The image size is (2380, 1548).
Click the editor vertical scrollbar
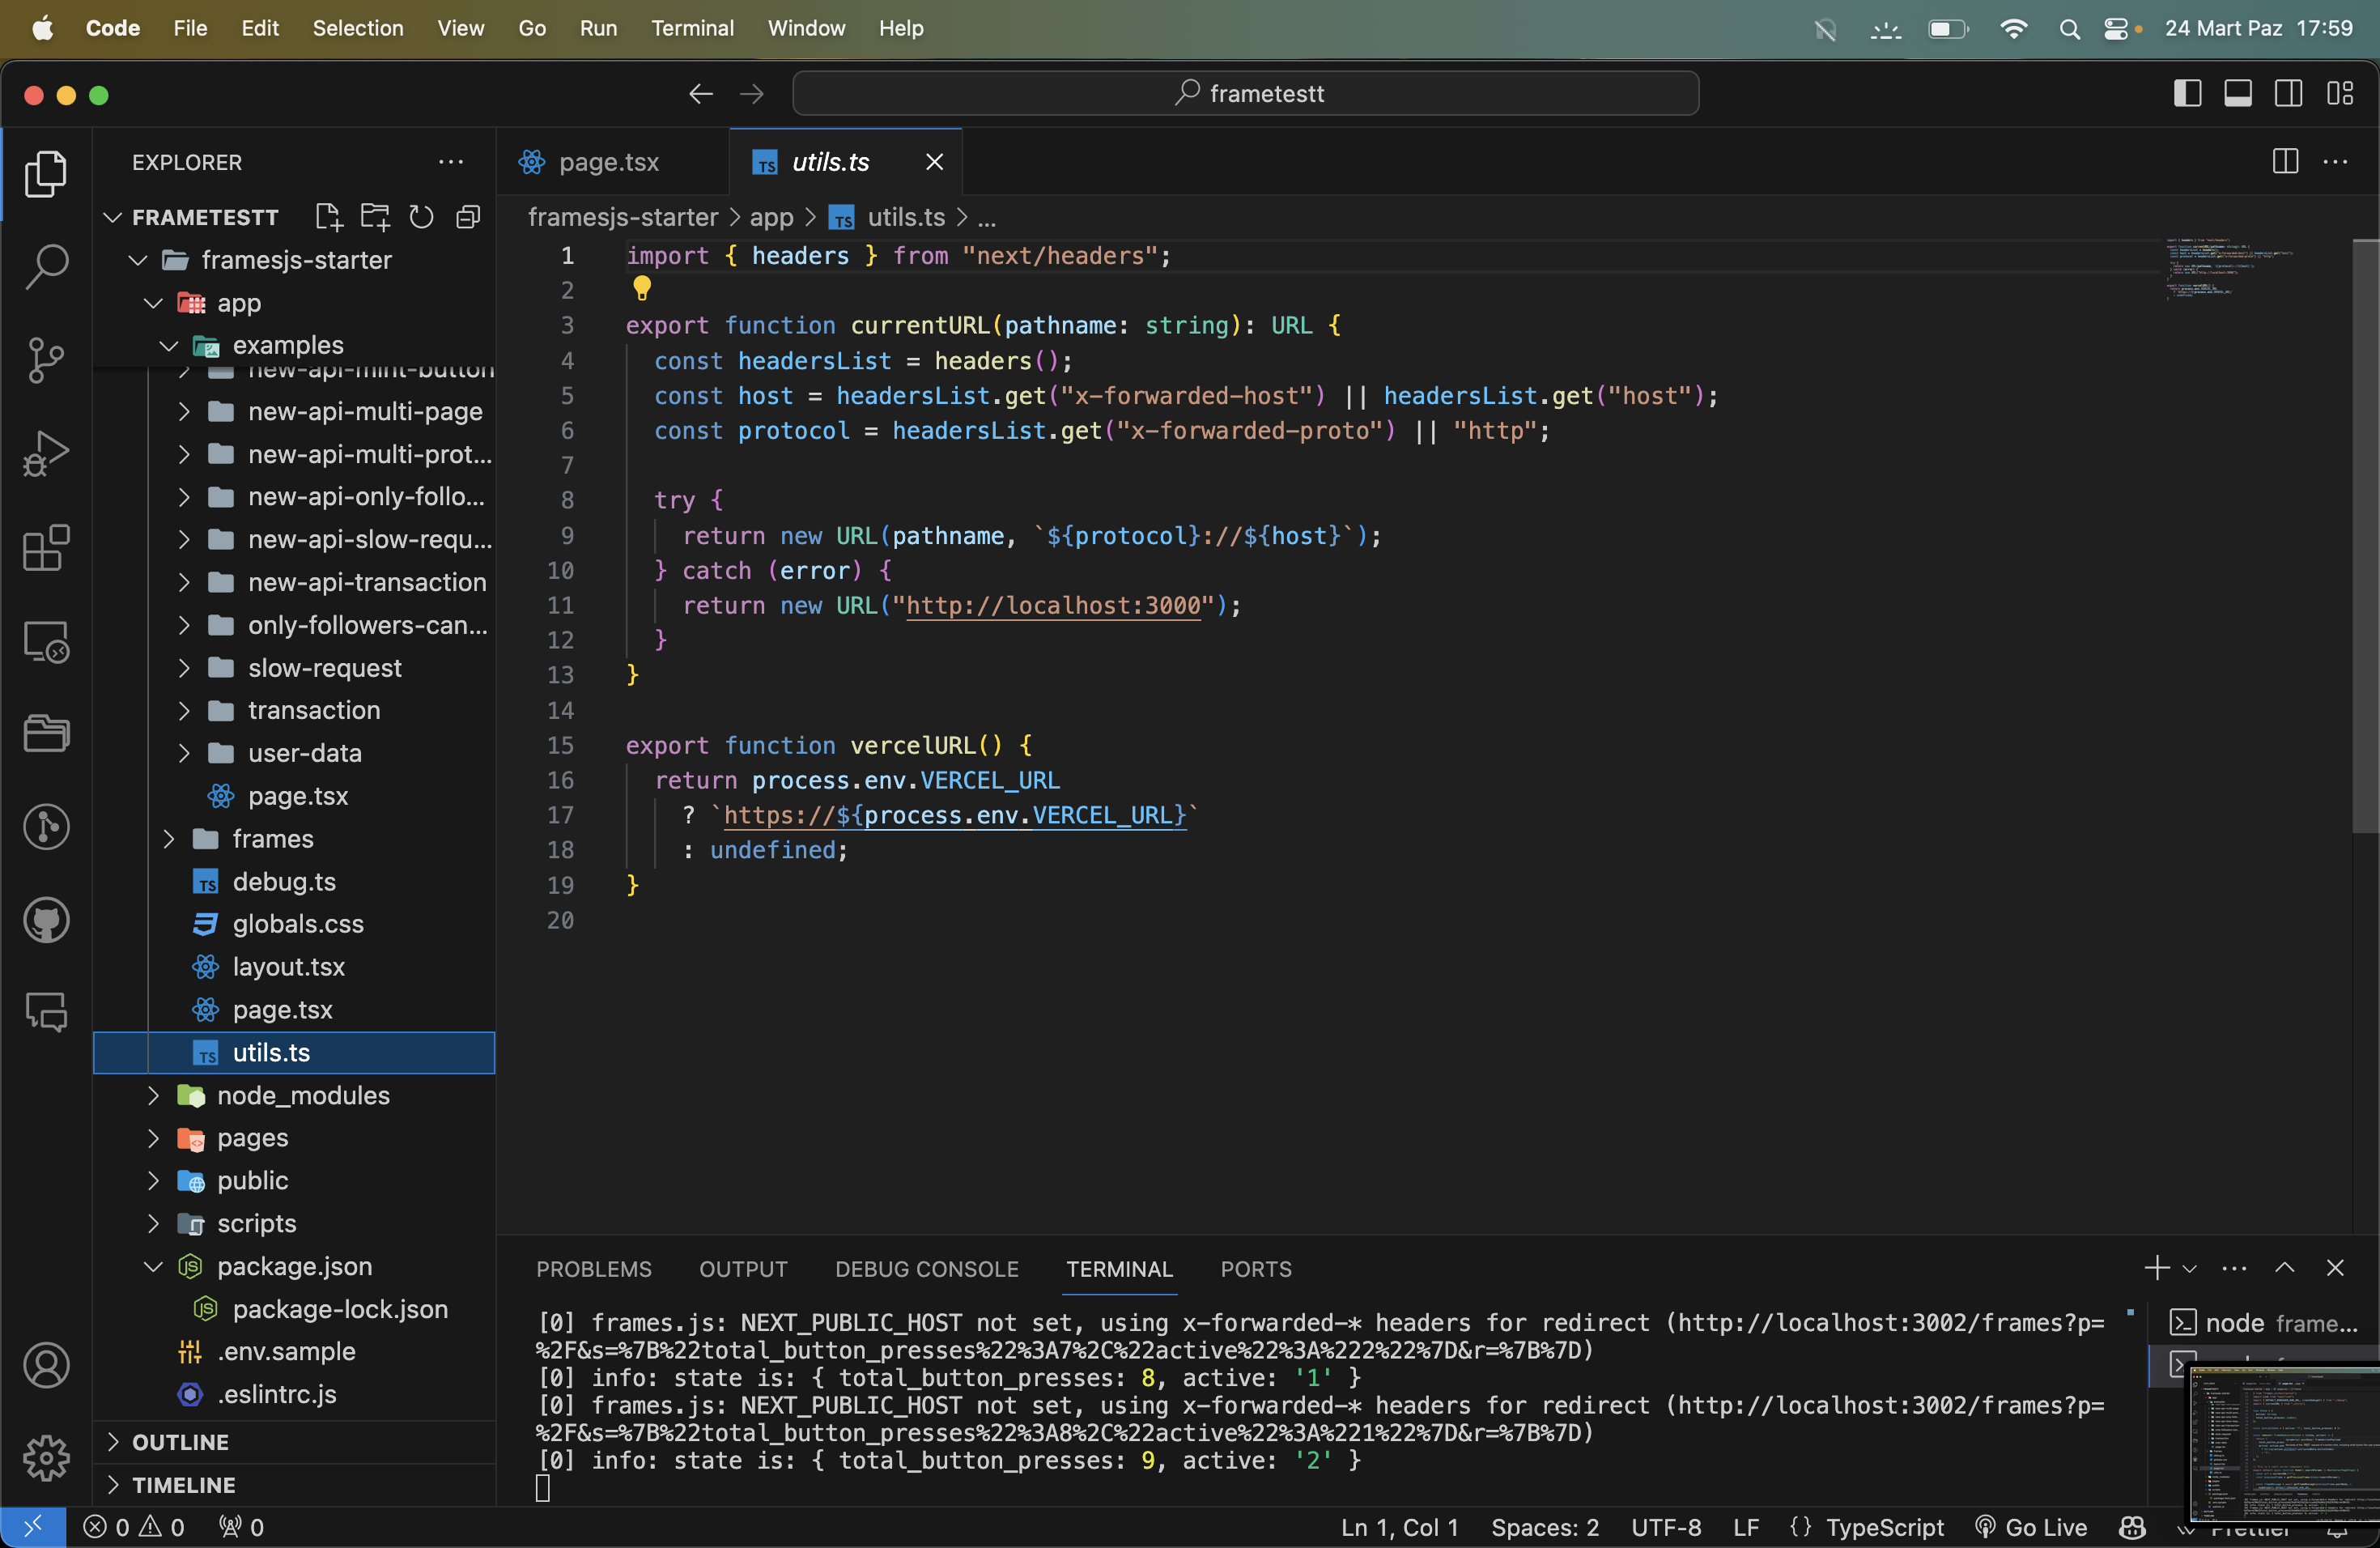(2365, 535)
